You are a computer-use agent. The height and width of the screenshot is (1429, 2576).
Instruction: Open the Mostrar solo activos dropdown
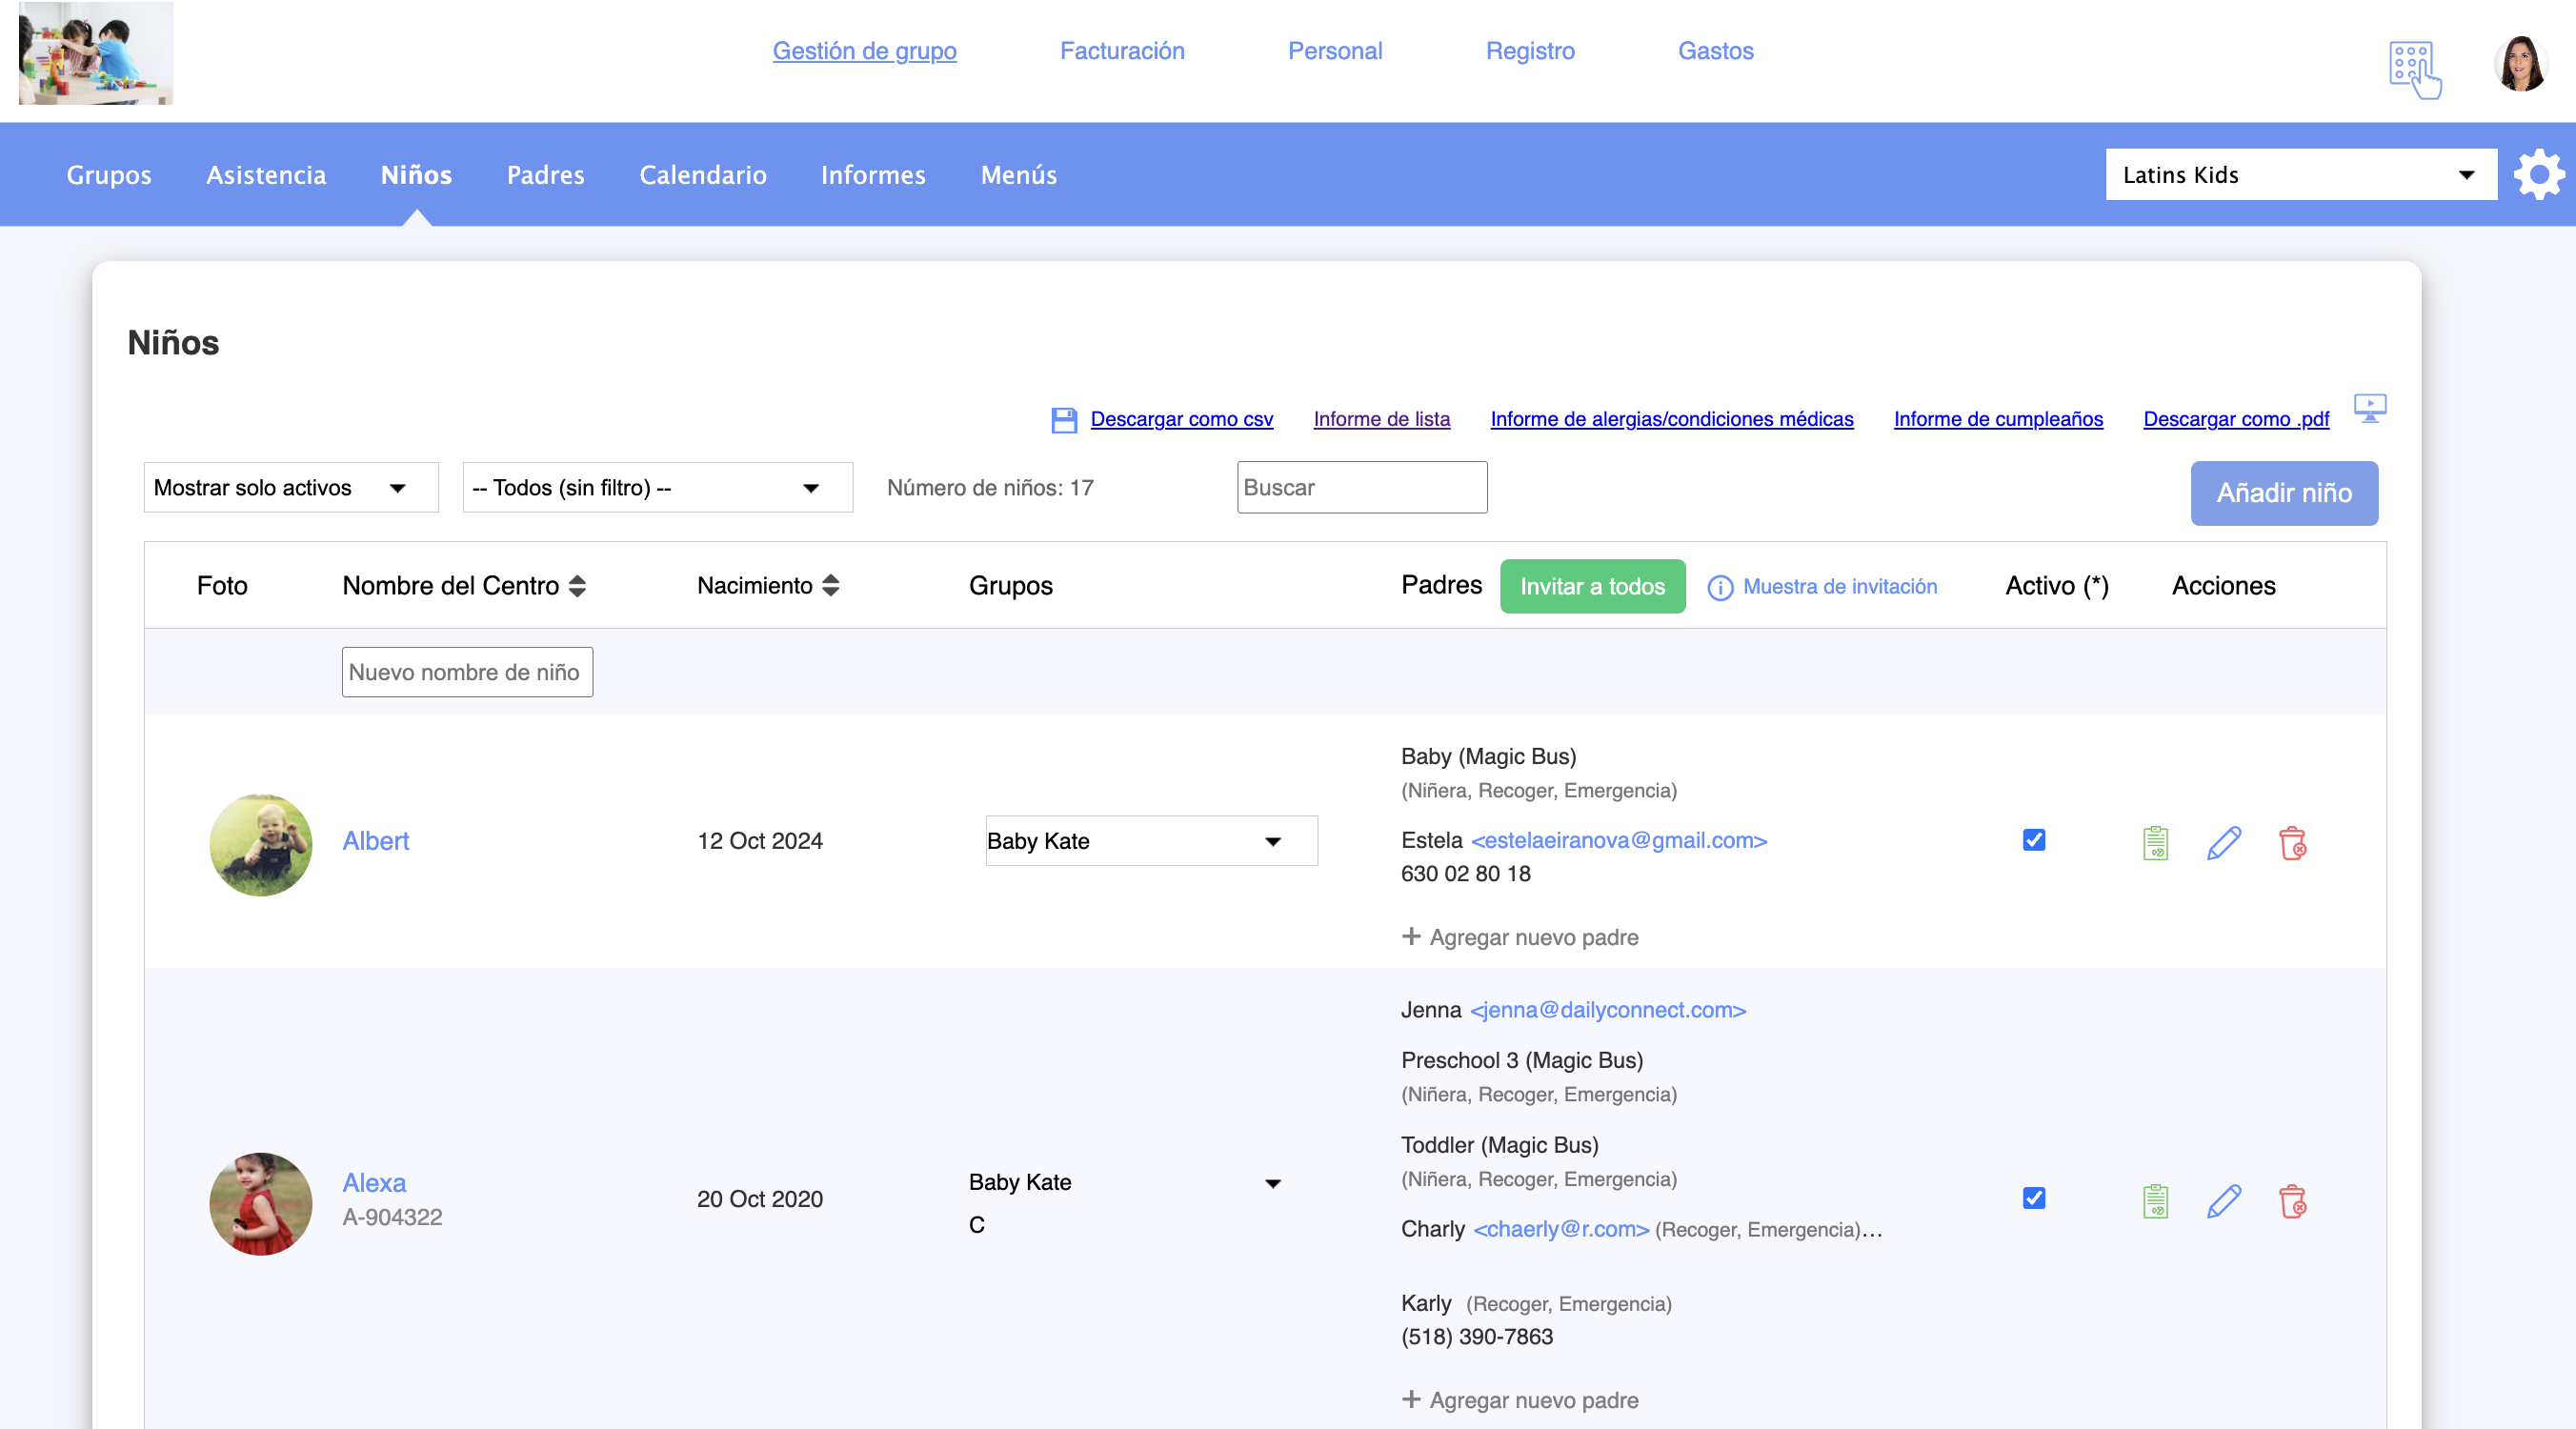(x=290, y=488)
